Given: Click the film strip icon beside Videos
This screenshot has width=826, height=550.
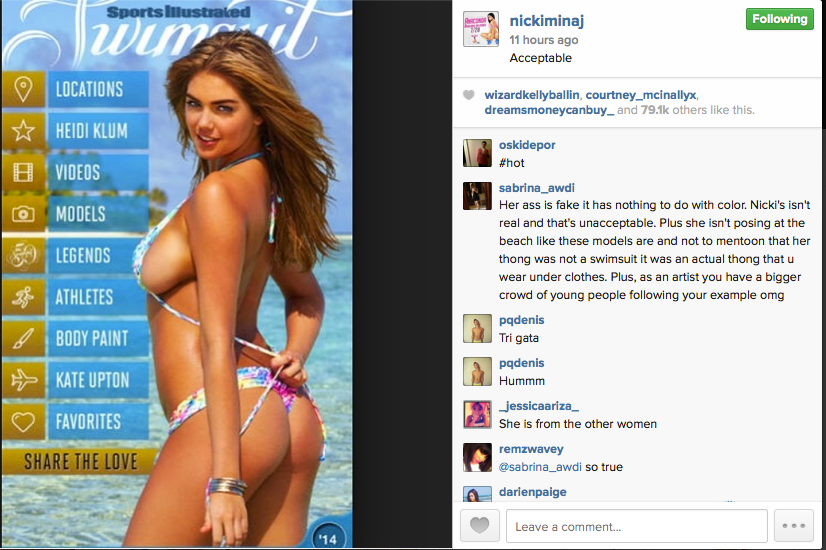Looking at the screenshot, I should pos(23,172).
